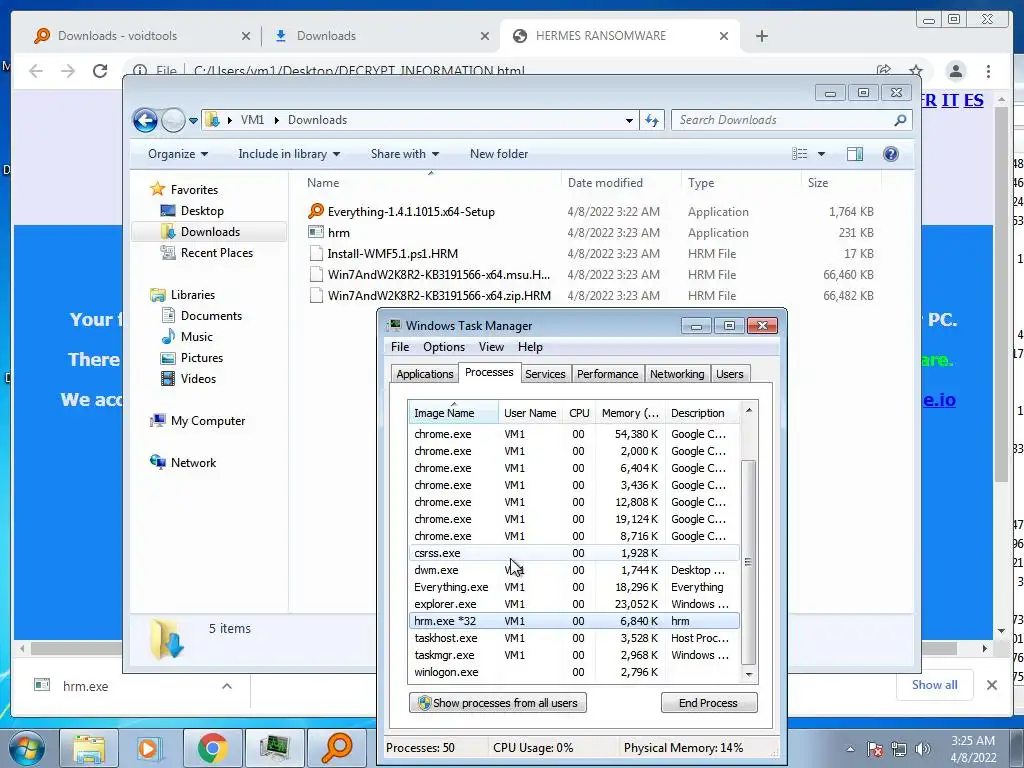This screenshot has width=1024, height=768.
Task: Open Windows Media Player taskbar icon
Action: coord(150,748)
